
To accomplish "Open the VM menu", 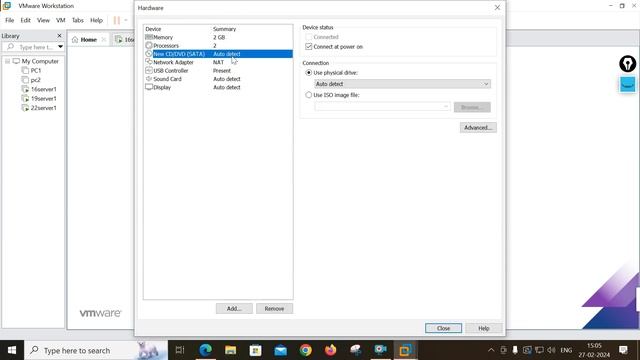I will coord(60,20).
